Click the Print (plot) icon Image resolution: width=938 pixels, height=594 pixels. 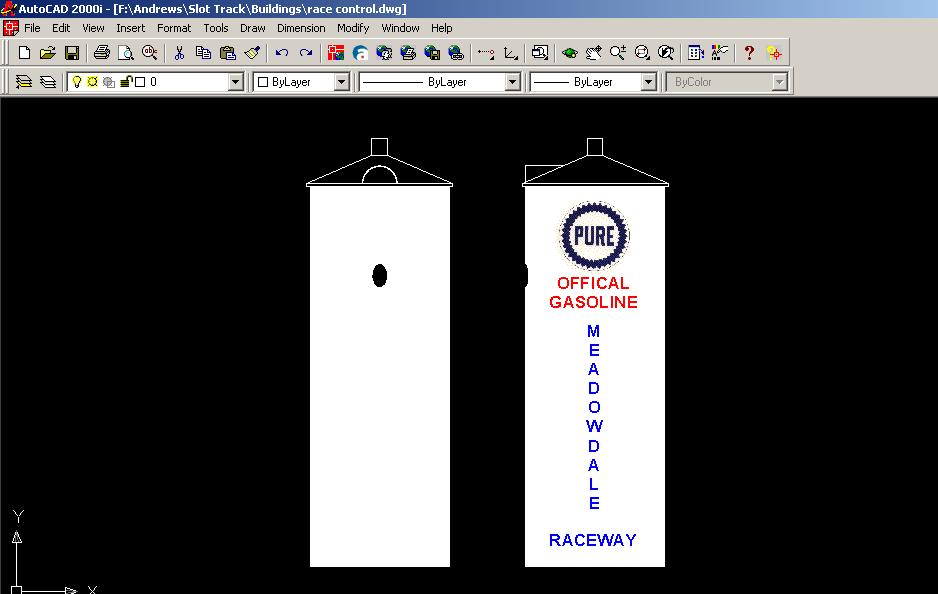click(102, 53)
